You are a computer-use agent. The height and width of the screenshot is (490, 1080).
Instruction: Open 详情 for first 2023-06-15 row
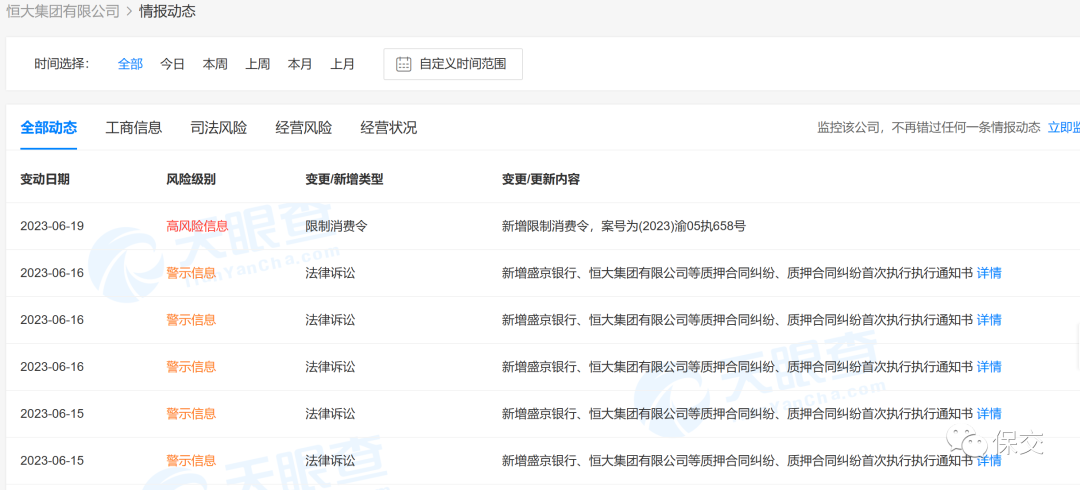(989, 414)
